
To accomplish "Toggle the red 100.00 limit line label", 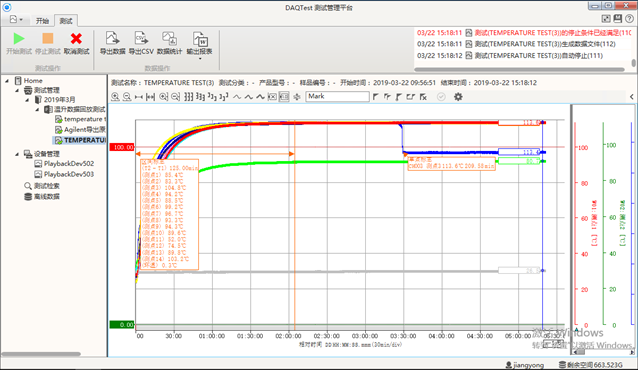I will [x=122, y=147].
